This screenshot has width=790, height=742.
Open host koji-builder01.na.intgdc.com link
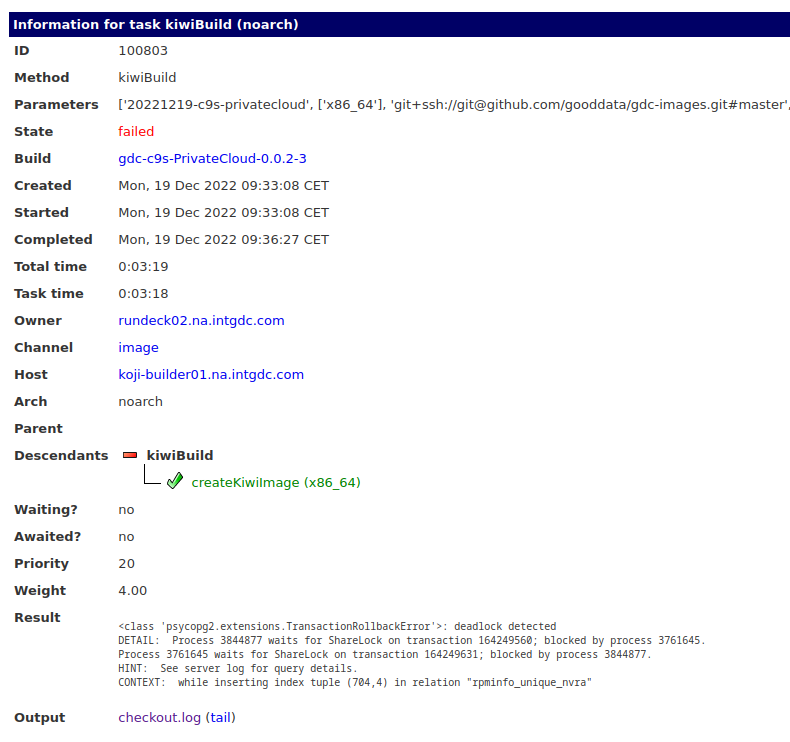tap(211, 375)
